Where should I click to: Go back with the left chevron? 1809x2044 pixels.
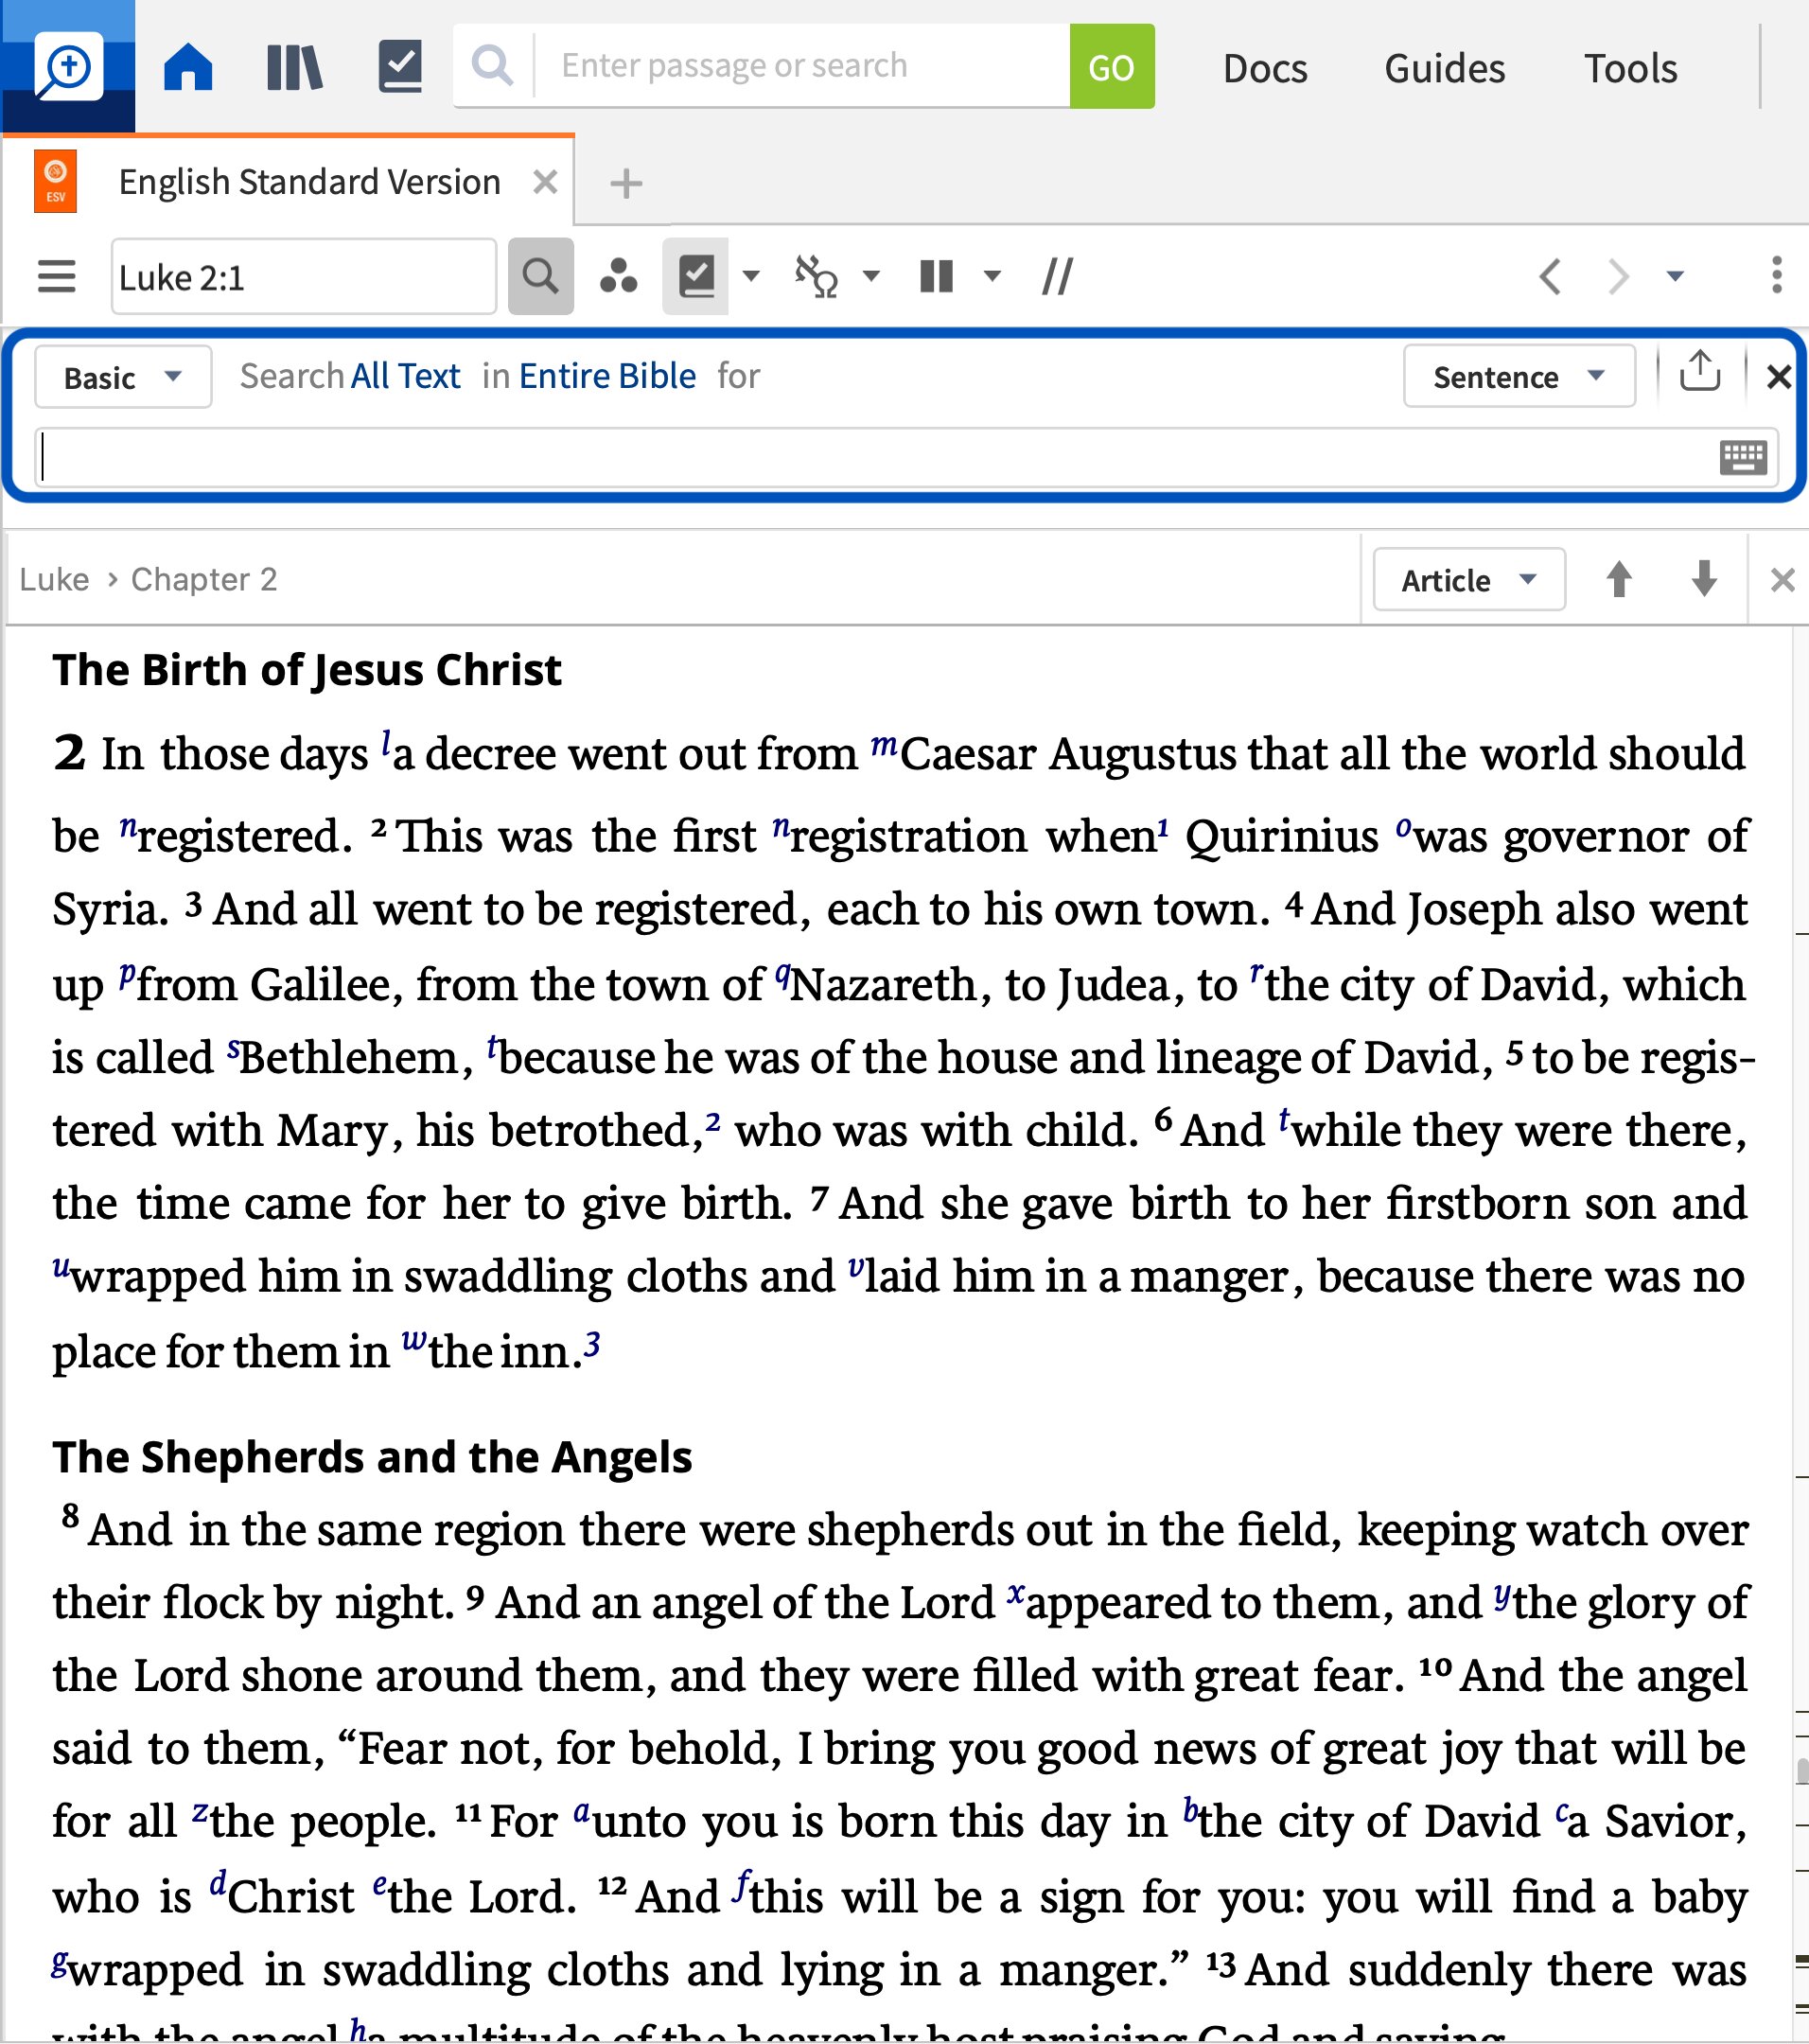click(1550, 276)
